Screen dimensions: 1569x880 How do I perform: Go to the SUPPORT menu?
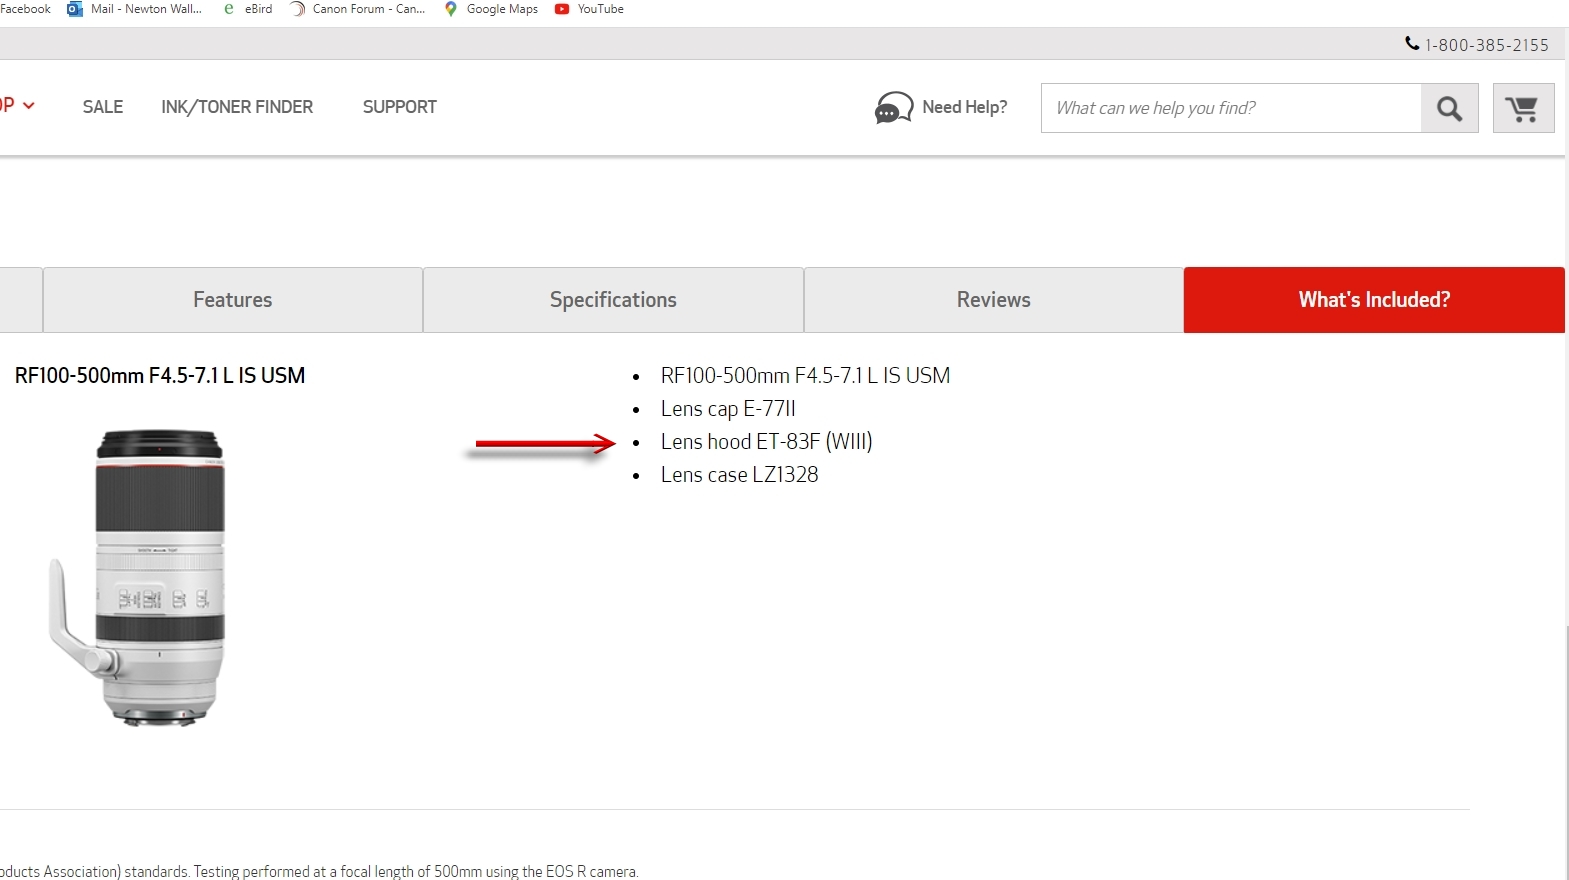coord(400,107)
